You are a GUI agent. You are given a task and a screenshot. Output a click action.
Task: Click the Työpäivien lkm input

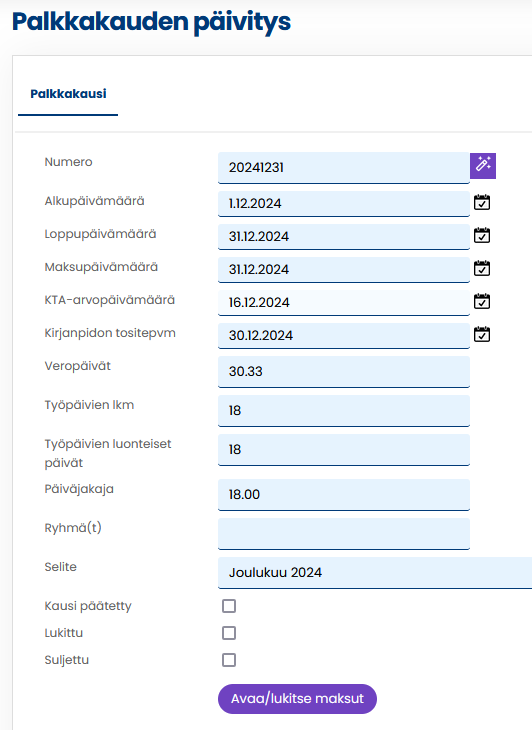(343, 411)
